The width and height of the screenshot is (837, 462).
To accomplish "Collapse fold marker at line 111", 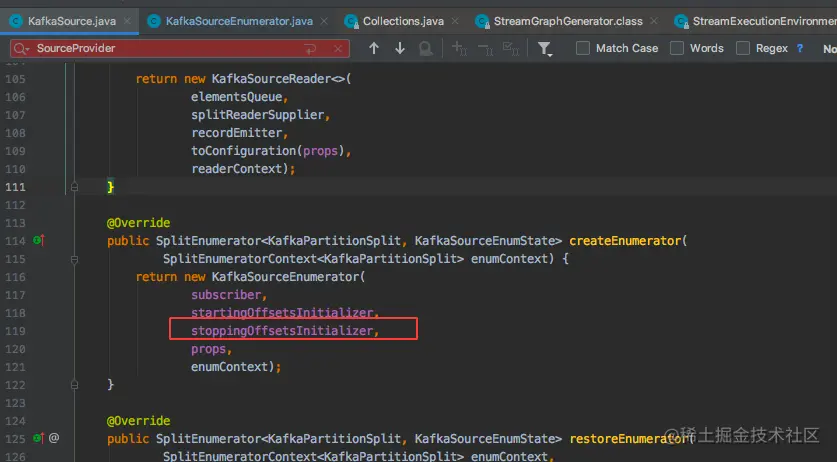I will point(74,187).
